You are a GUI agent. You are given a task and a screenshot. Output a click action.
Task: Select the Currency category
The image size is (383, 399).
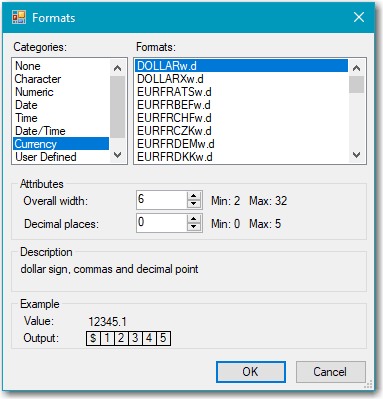click(x=61, y=144)
